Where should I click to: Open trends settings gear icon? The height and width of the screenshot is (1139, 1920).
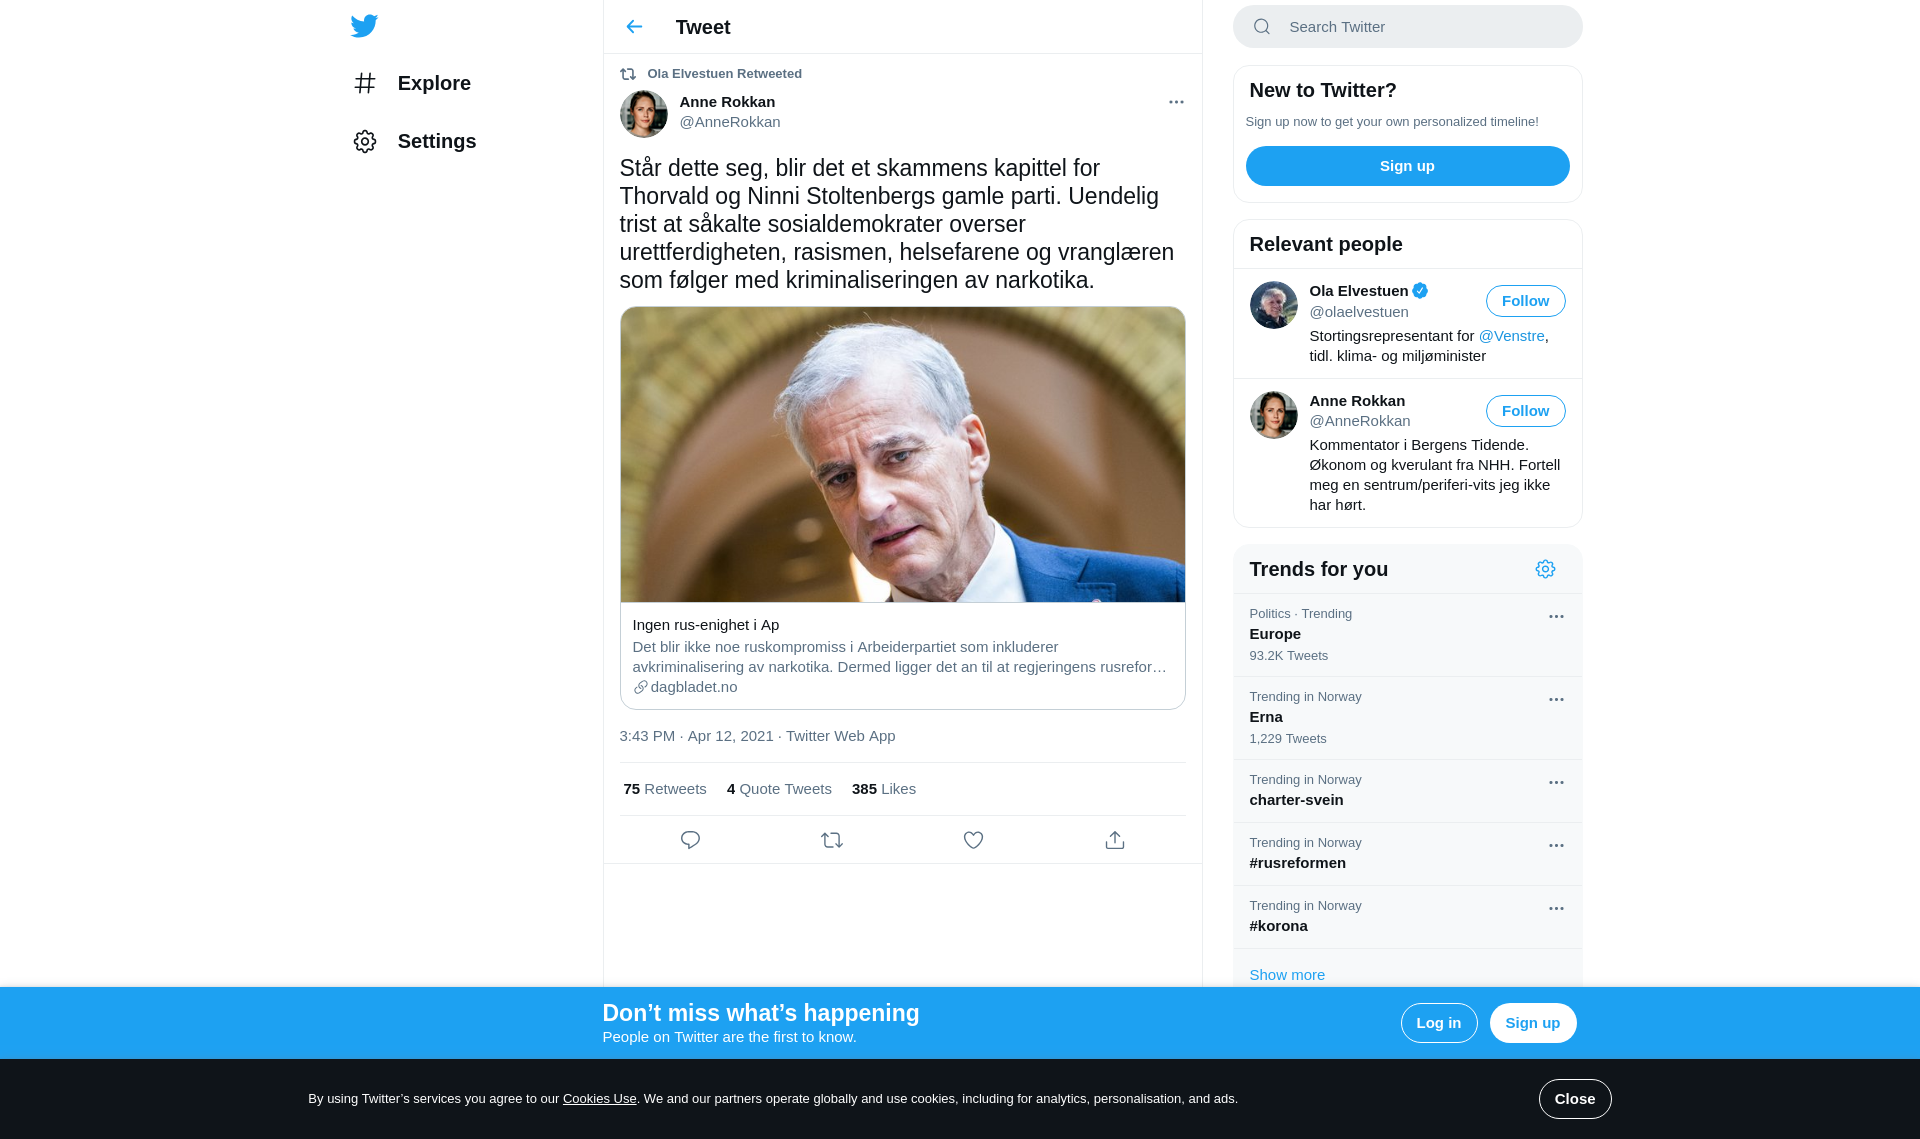(x=1545, y=569)
